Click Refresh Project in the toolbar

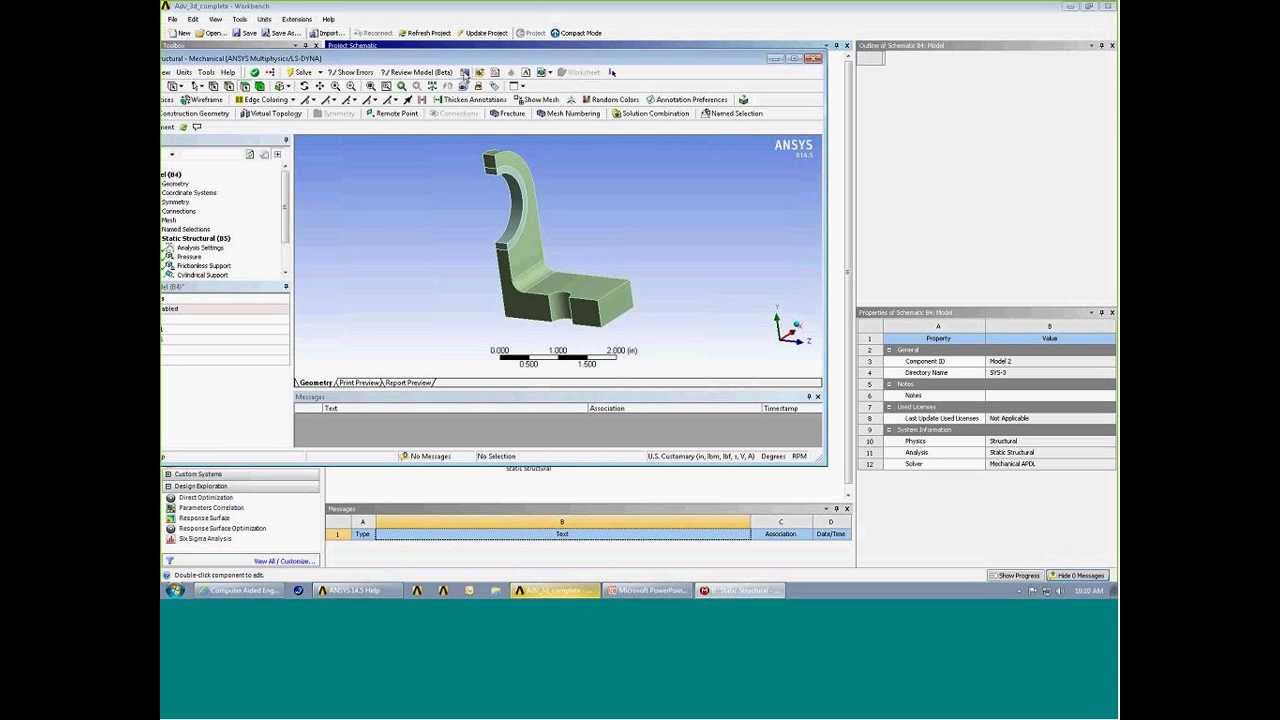tap(425, 33)
